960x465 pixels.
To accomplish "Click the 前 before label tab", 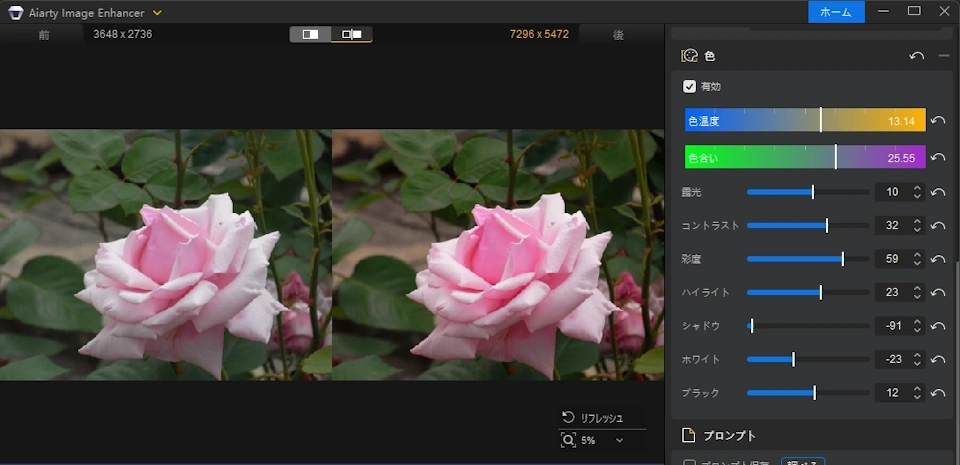I will 43,35.
